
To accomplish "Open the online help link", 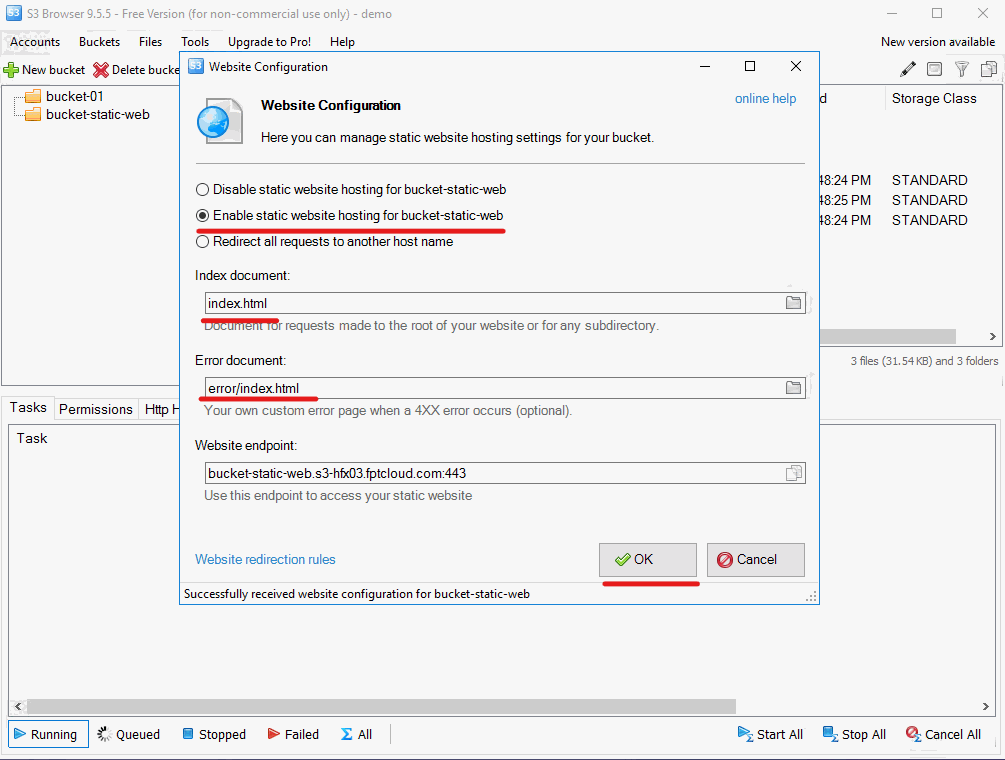I will click(x=765, y=99).
